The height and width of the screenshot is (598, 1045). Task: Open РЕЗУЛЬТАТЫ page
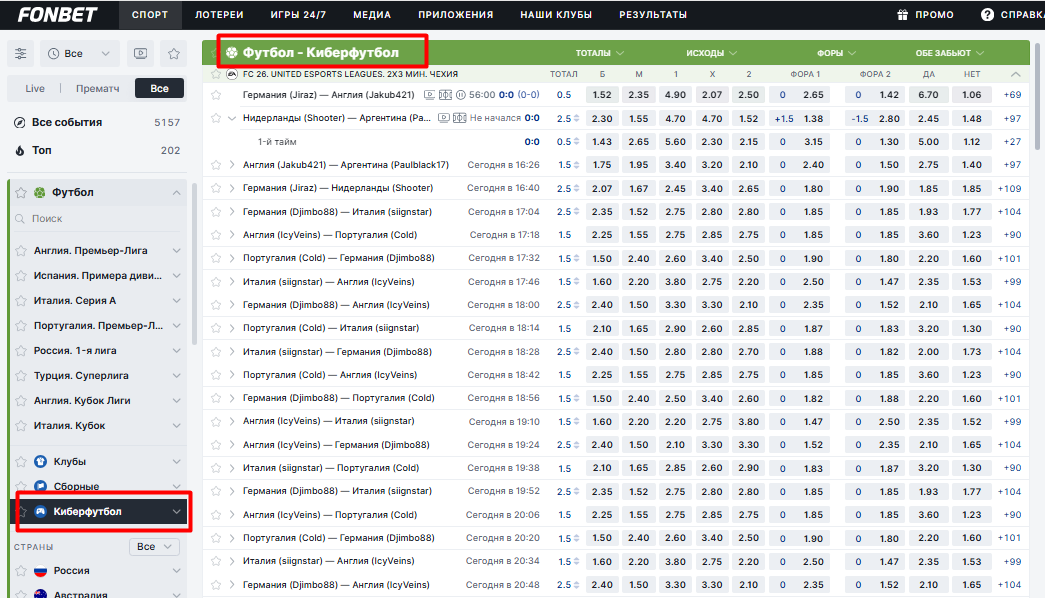[x=653, y=15]
